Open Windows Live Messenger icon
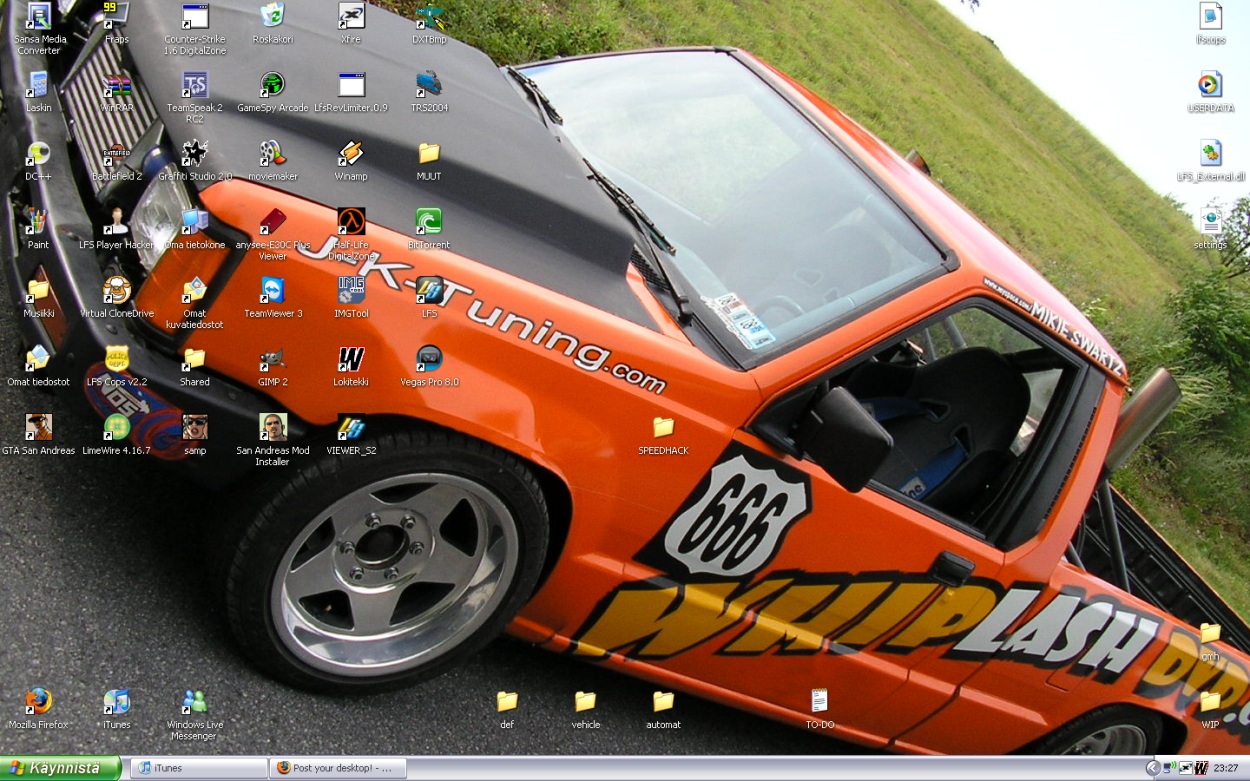This screenshot has width=1250, height=781. [195, 702]
